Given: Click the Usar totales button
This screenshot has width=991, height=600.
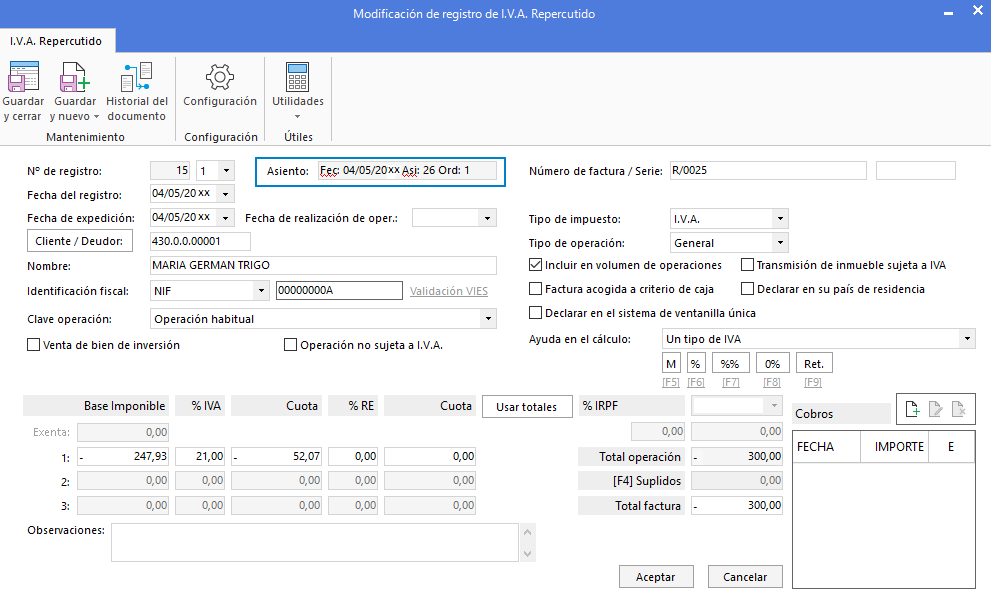Looking at the screenshot, I should pos(526,407).
